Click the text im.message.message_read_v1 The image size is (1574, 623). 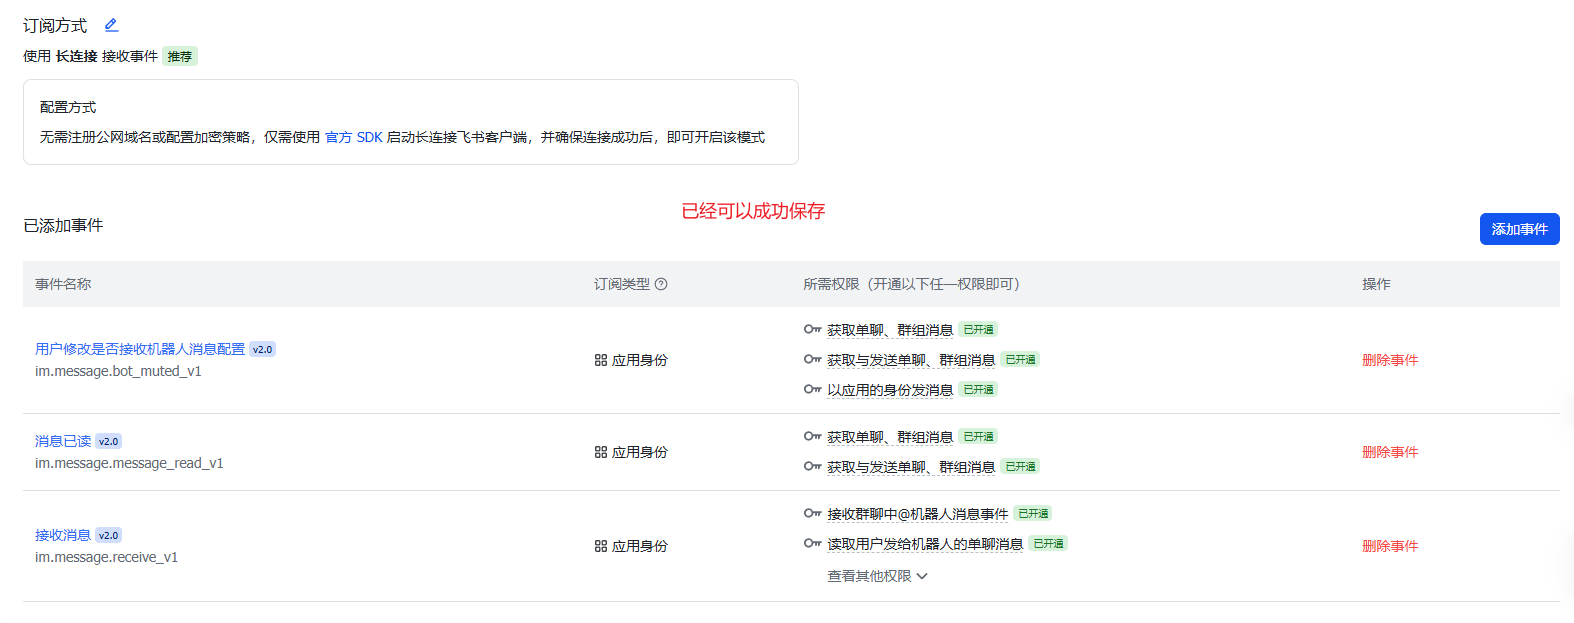(129, 463)
